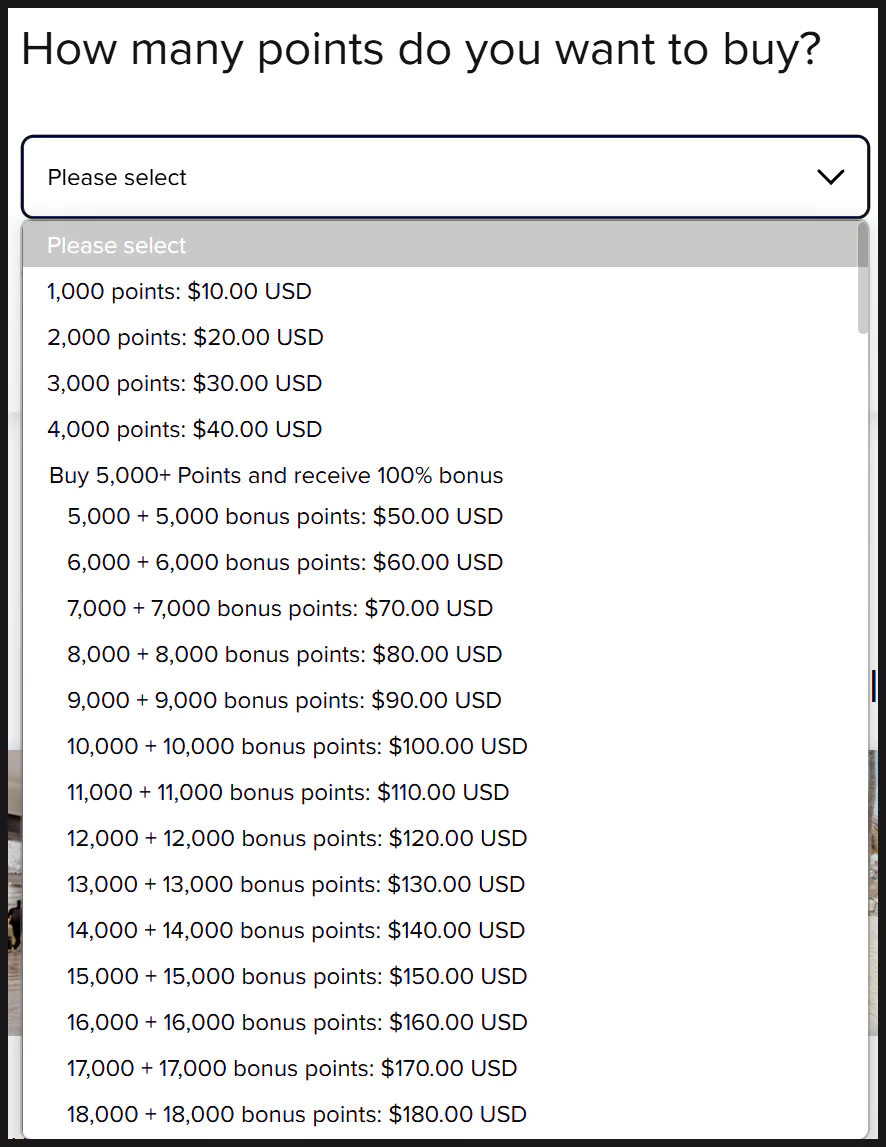Select 4,000 points for $40.00 USD
Image resolution: width=886 pixels, height=1147 pixels.
click(x=185, y=430)
